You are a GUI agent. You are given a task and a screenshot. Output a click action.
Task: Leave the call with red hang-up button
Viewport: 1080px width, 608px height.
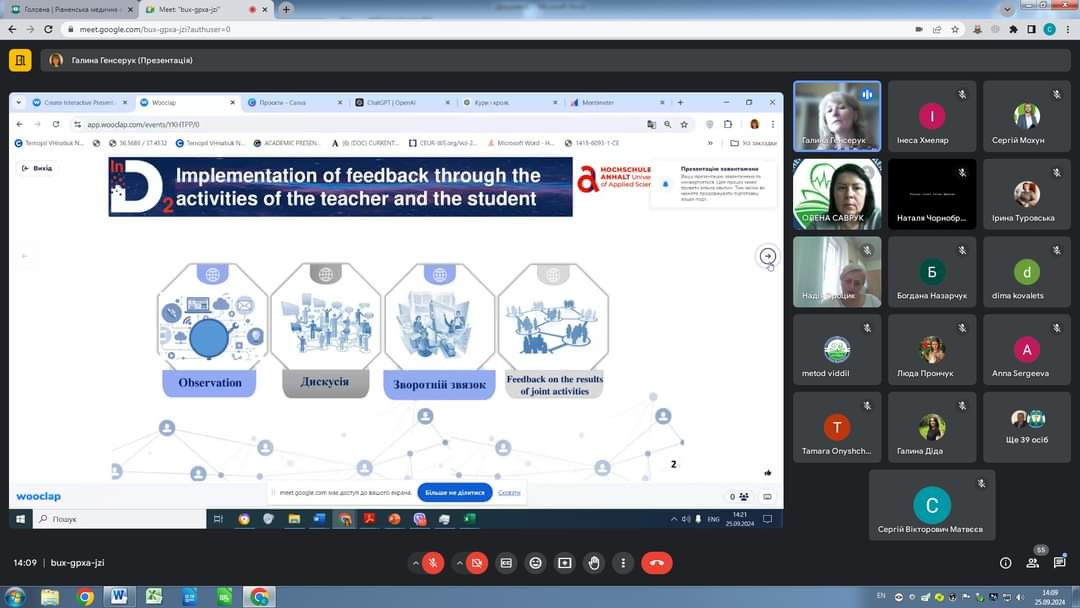657,563
